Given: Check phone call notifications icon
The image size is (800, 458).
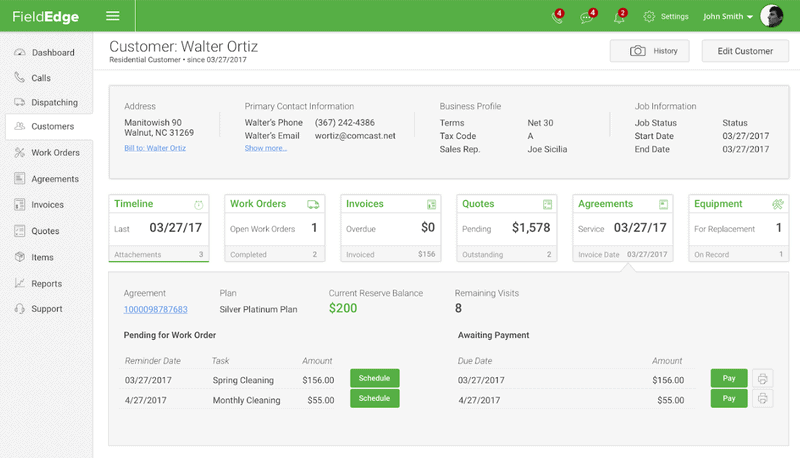Looking at the screenshot, I should pyautogui.click(x=557, y=17).
